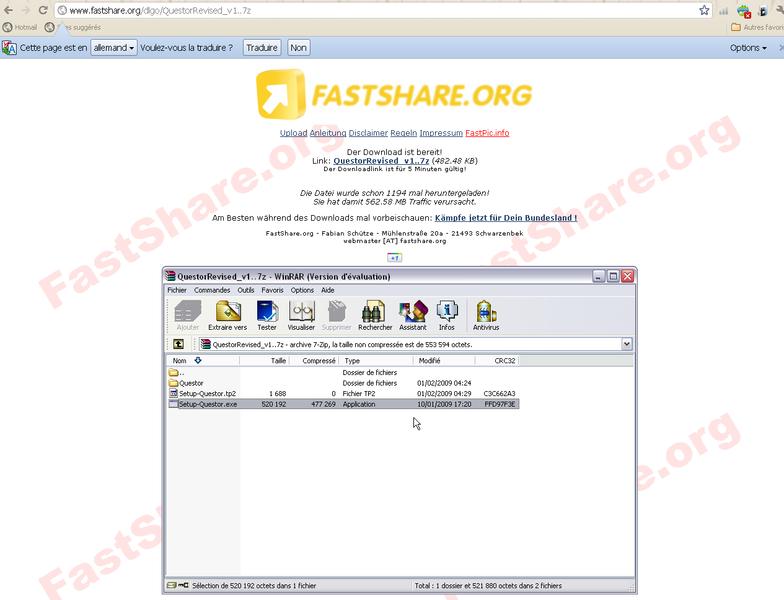The width and height of the screenshot is (784, 600).
Task: Click the Traduire button
Action: 262,48
